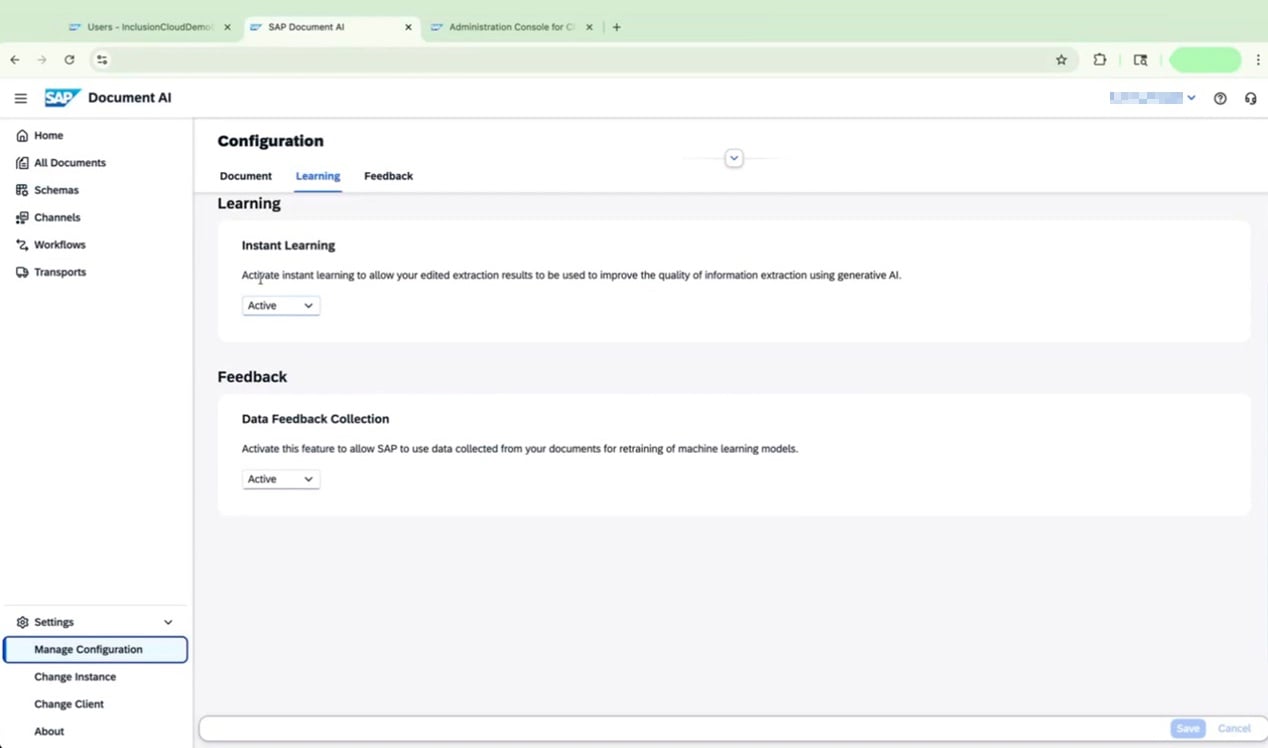Screen dimensions: 1268x748
Task: Select the SAP Document AI browser tab
Action: coord(330,27)
